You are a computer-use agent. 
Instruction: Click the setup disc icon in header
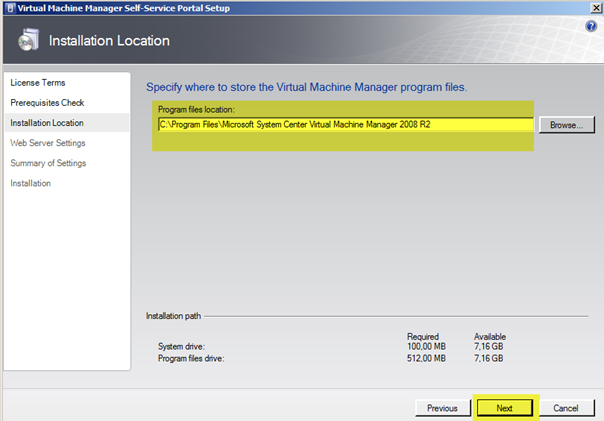tap(29, 40)
